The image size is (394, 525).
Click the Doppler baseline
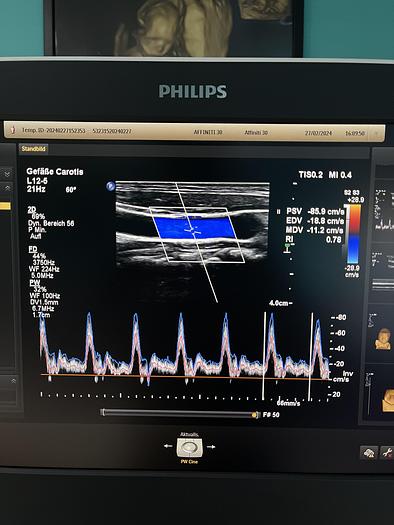click(x=185, y=377)
